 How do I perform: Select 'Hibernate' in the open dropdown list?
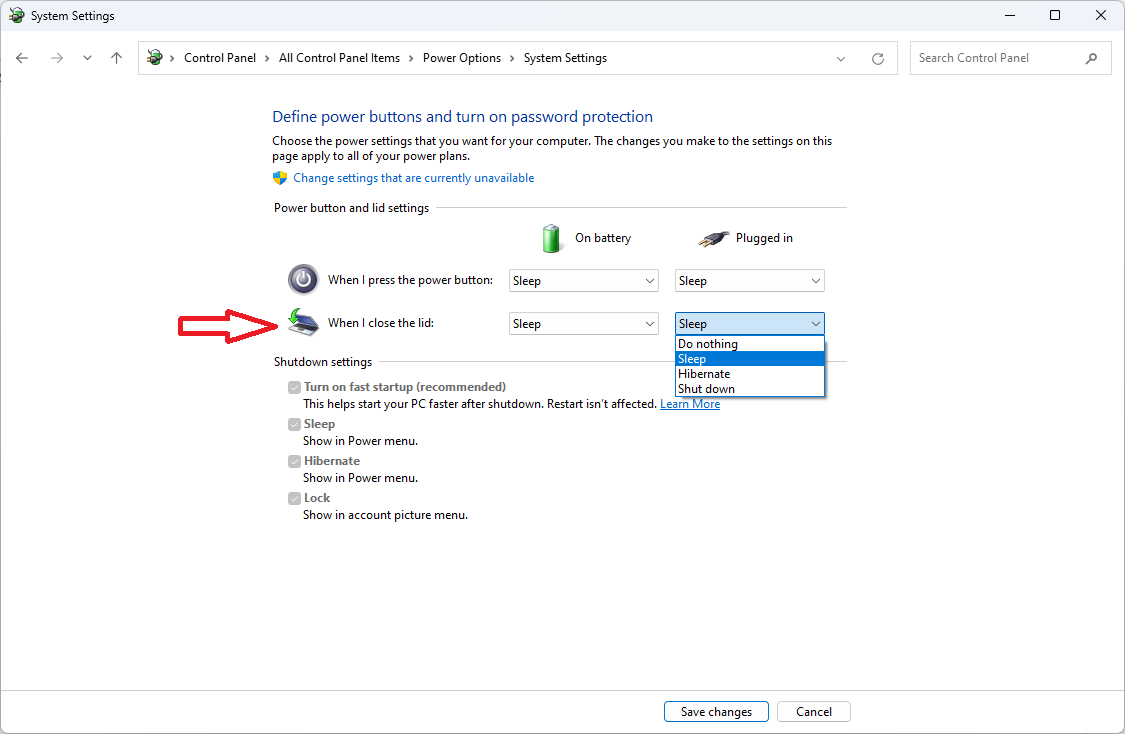704,373
